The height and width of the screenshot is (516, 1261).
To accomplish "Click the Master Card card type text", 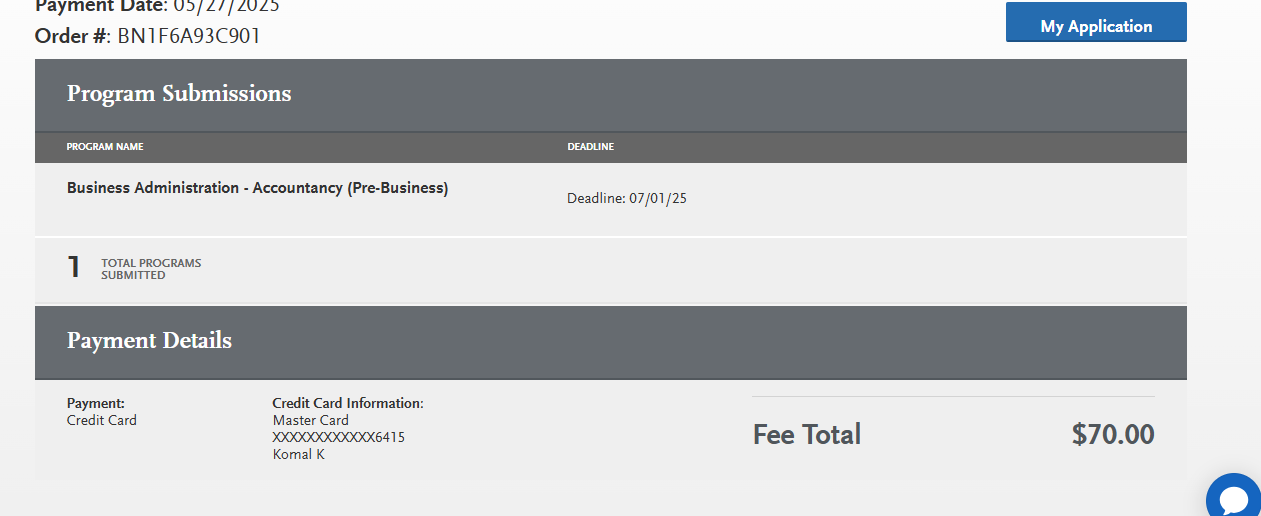I will click(x=311, y=421).
